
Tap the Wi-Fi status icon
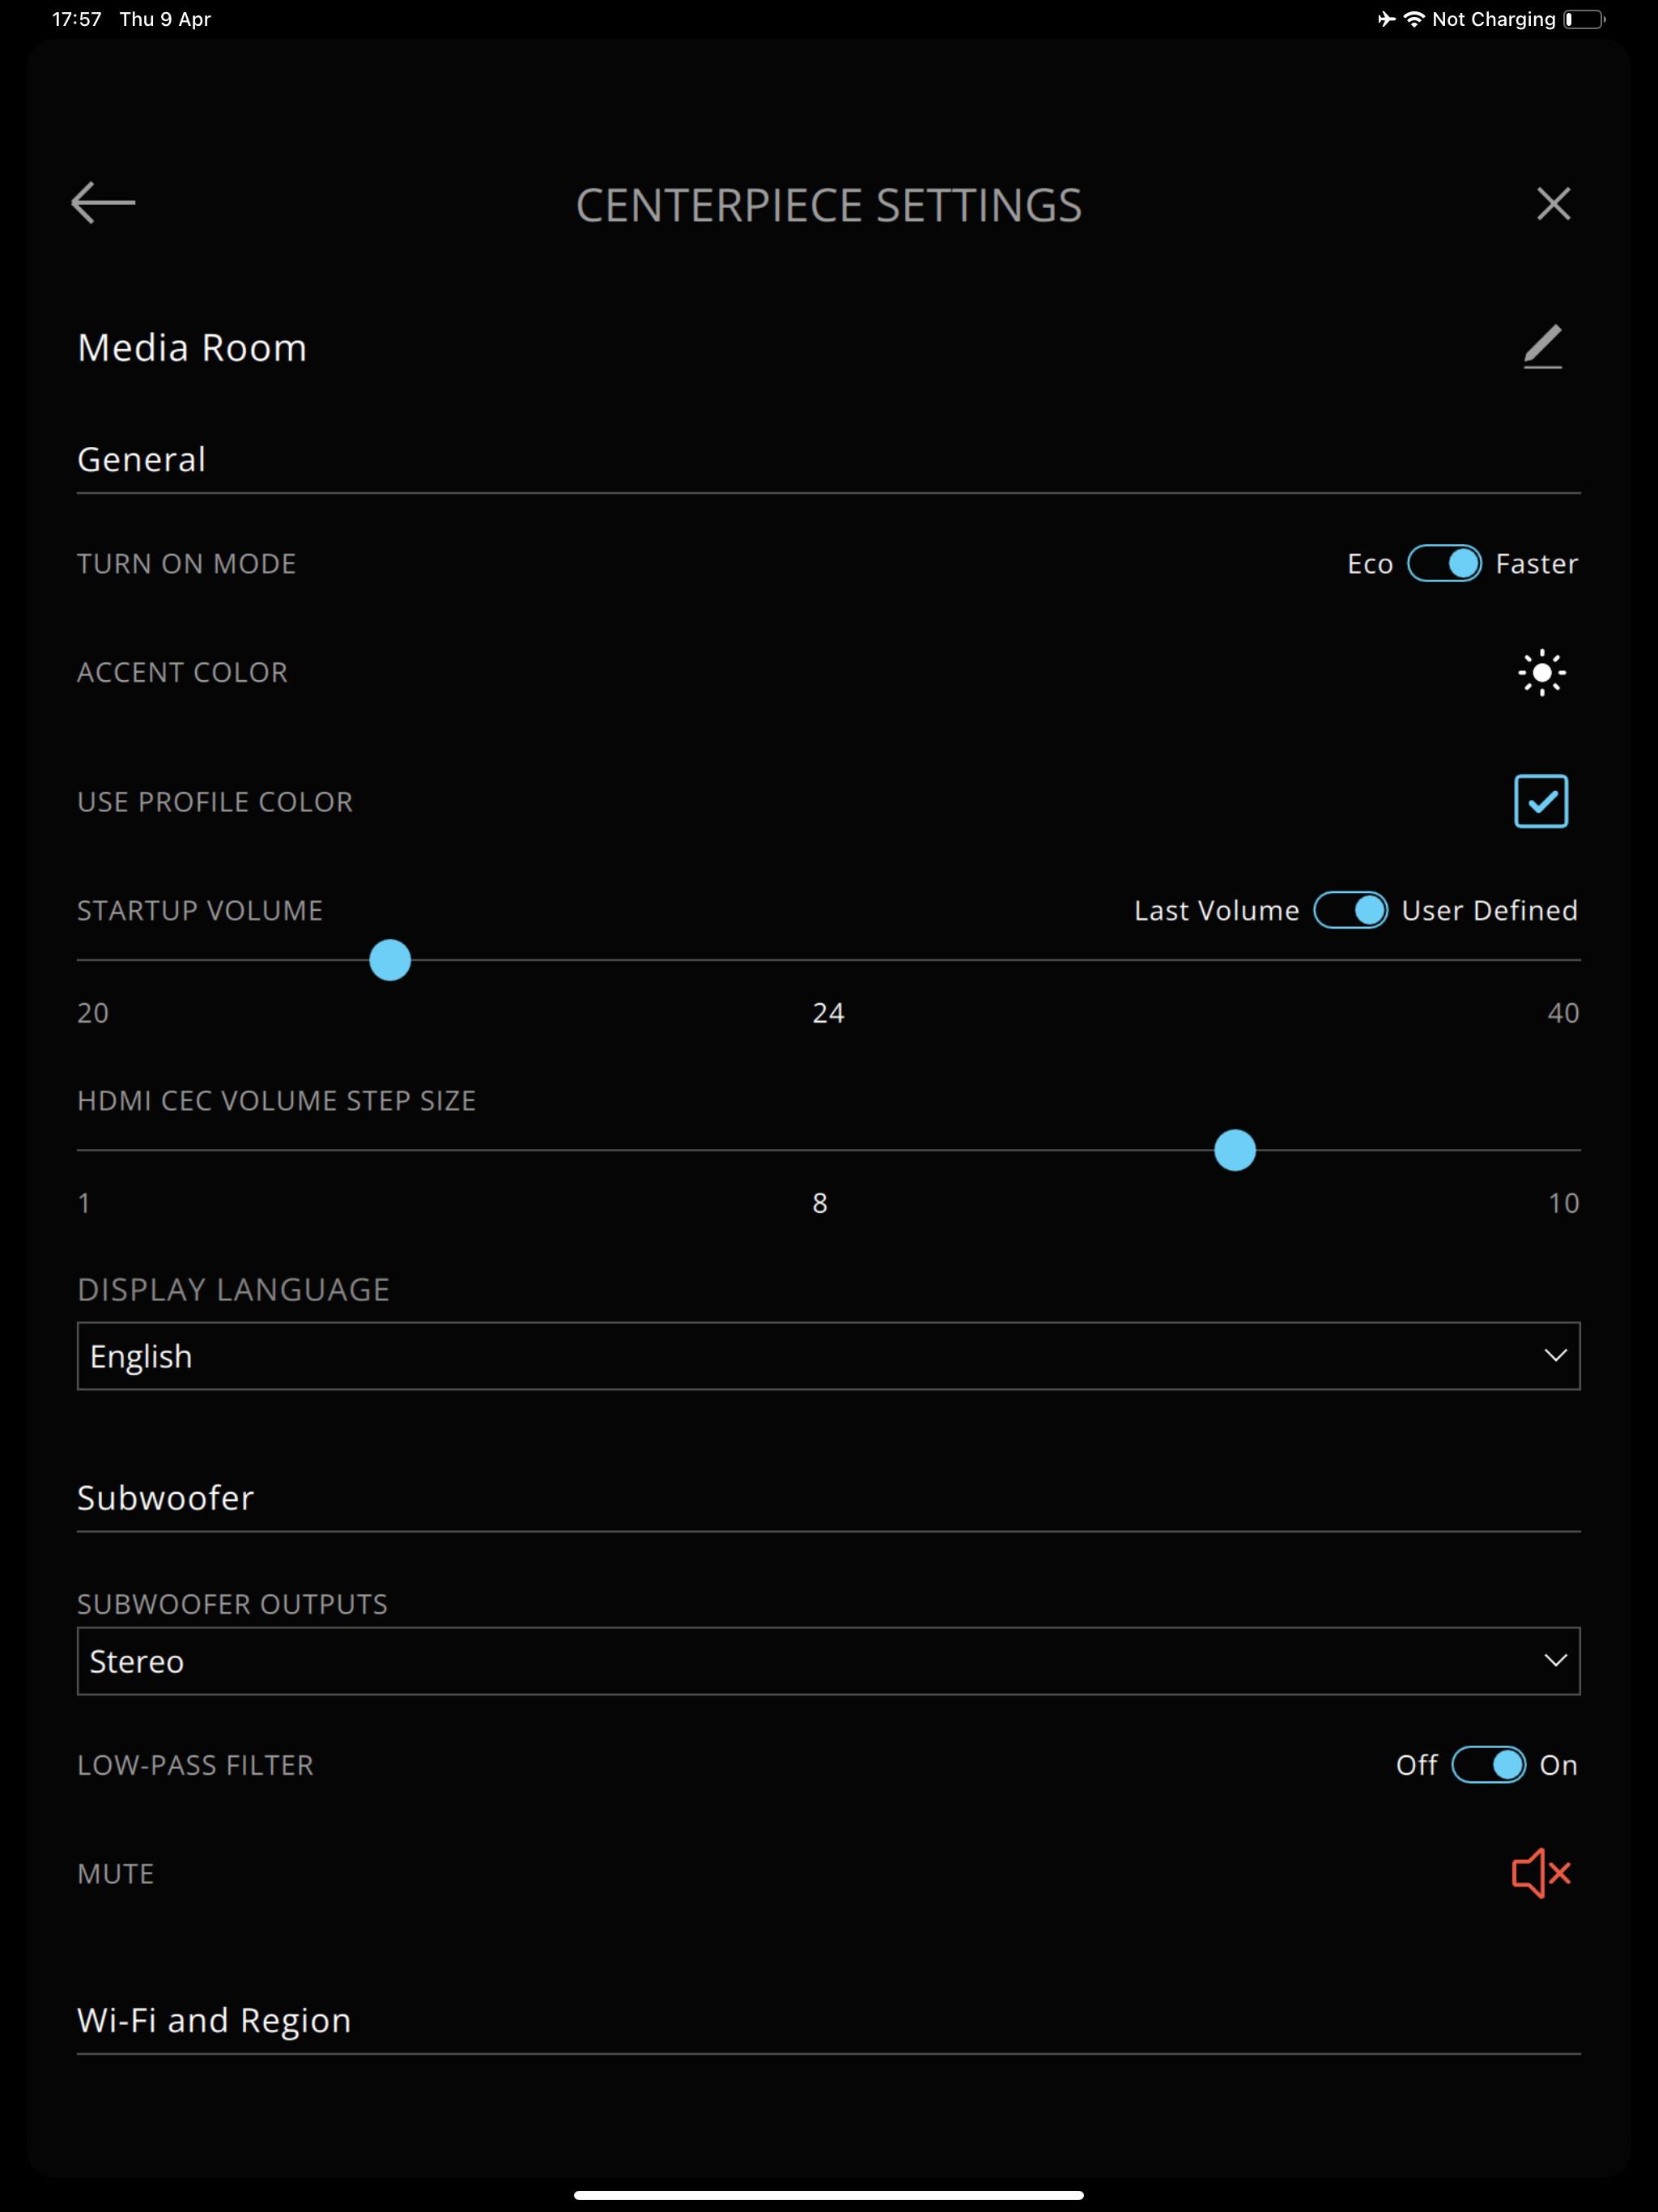pos(1414,19)
